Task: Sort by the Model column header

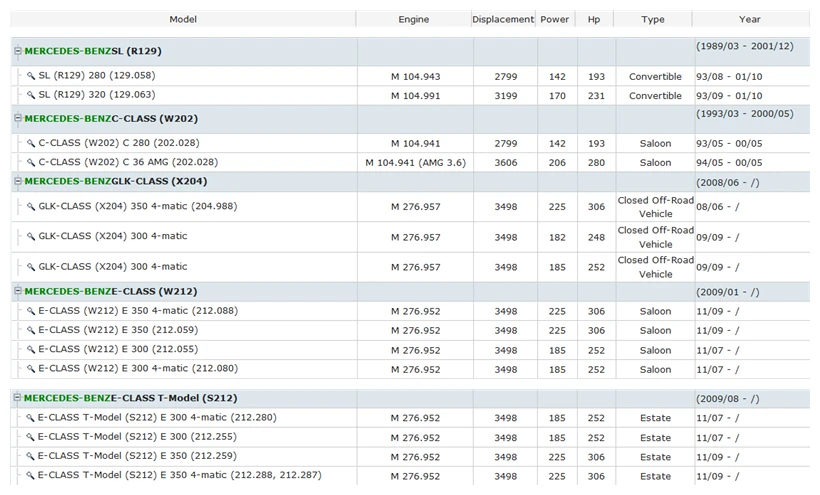Action: [x=183, y=19]
